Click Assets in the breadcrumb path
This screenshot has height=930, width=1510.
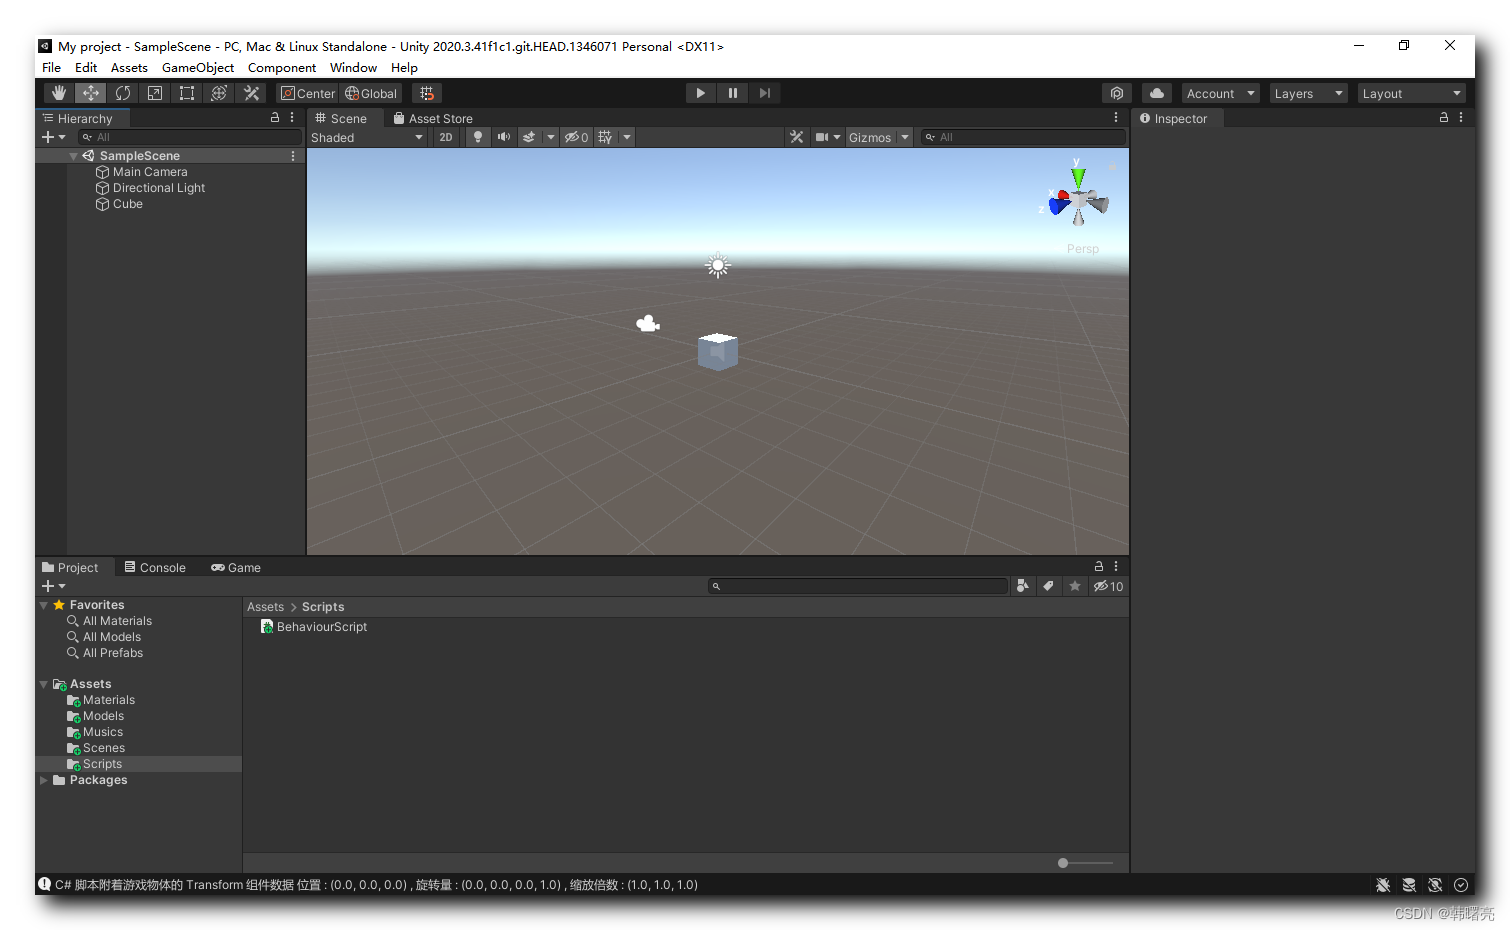click(265, 607)
